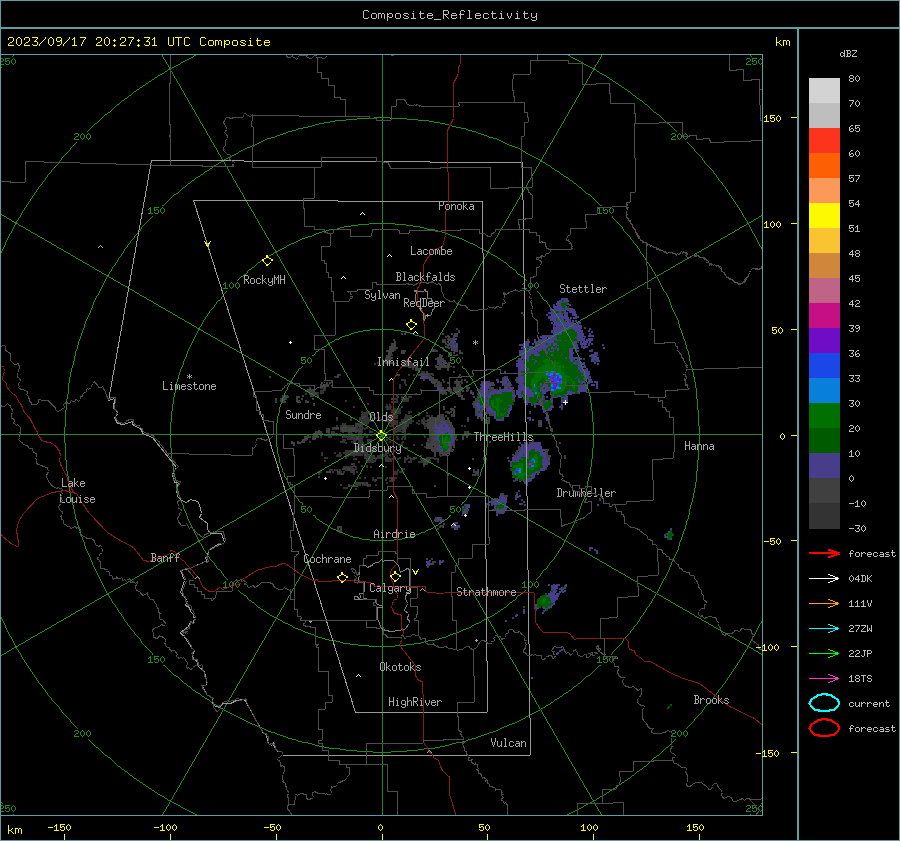Image resolution: width=900 pixels, height=841 pixels.
Task: Select the cyan 'current' ellipse icon
Action: tap(824, 703)
